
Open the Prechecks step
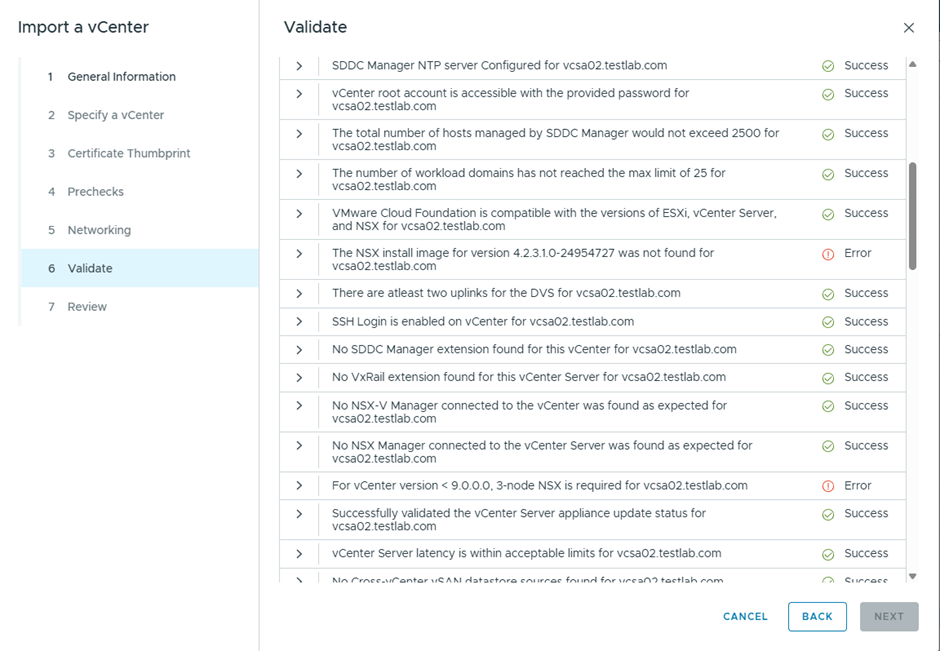click(95, 192)
